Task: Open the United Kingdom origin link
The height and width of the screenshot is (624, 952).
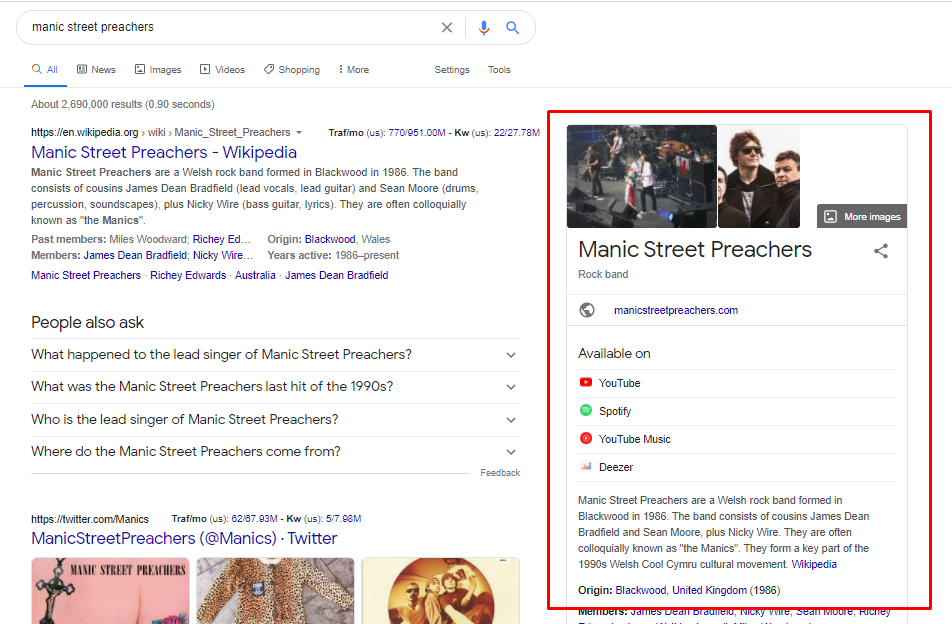Action: click(709, 590)
